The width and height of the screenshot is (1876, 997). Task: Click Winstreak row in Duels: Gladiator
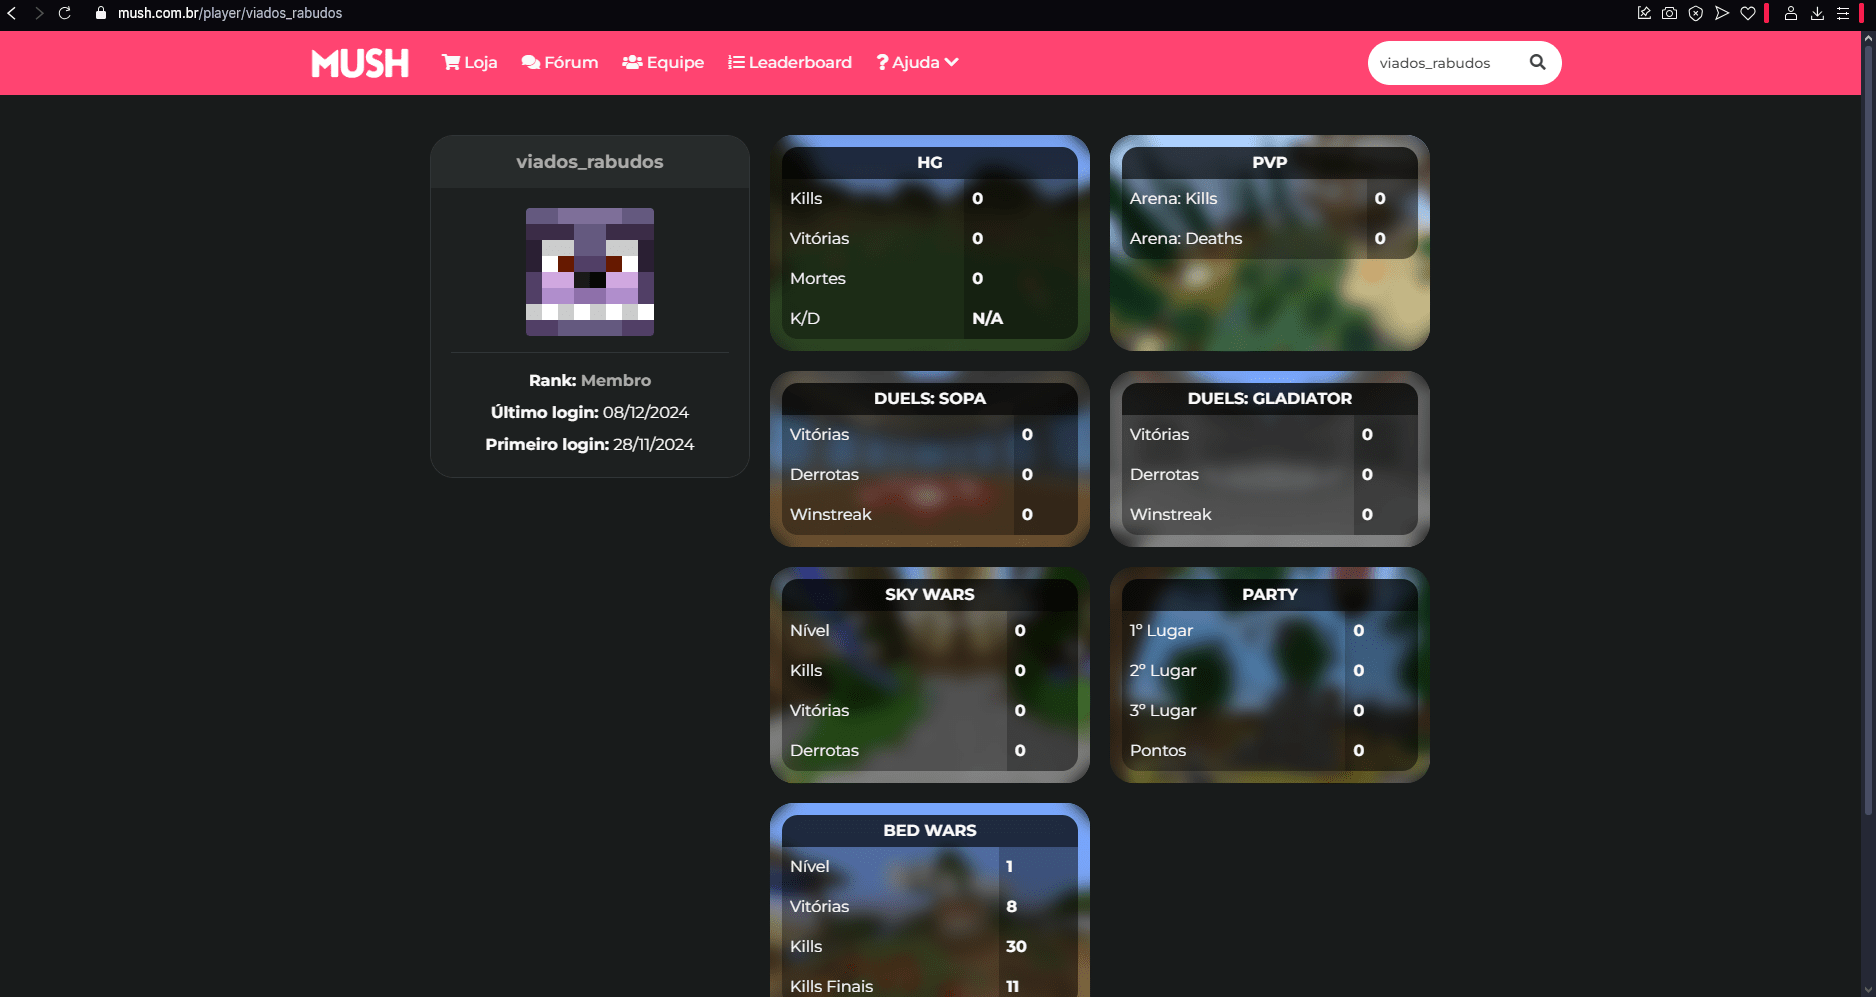pos(1270,514)
